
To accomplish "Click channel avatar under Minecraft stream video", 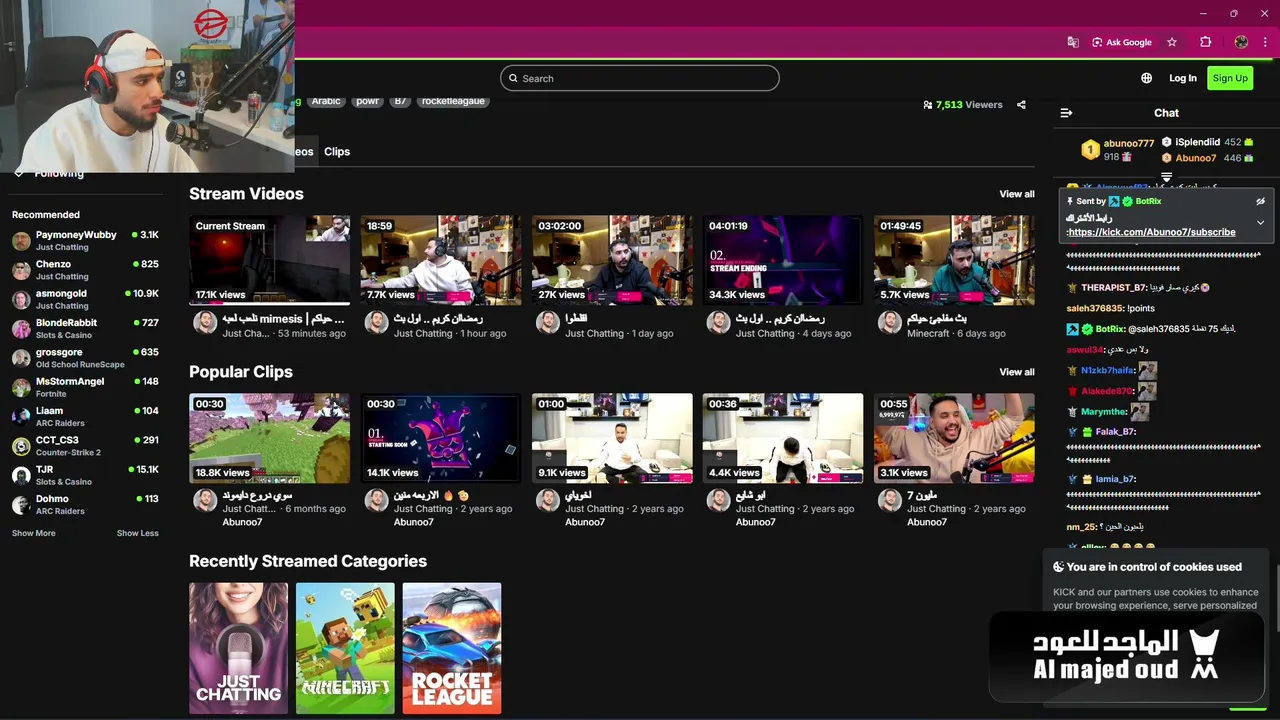I will point(890,322).
